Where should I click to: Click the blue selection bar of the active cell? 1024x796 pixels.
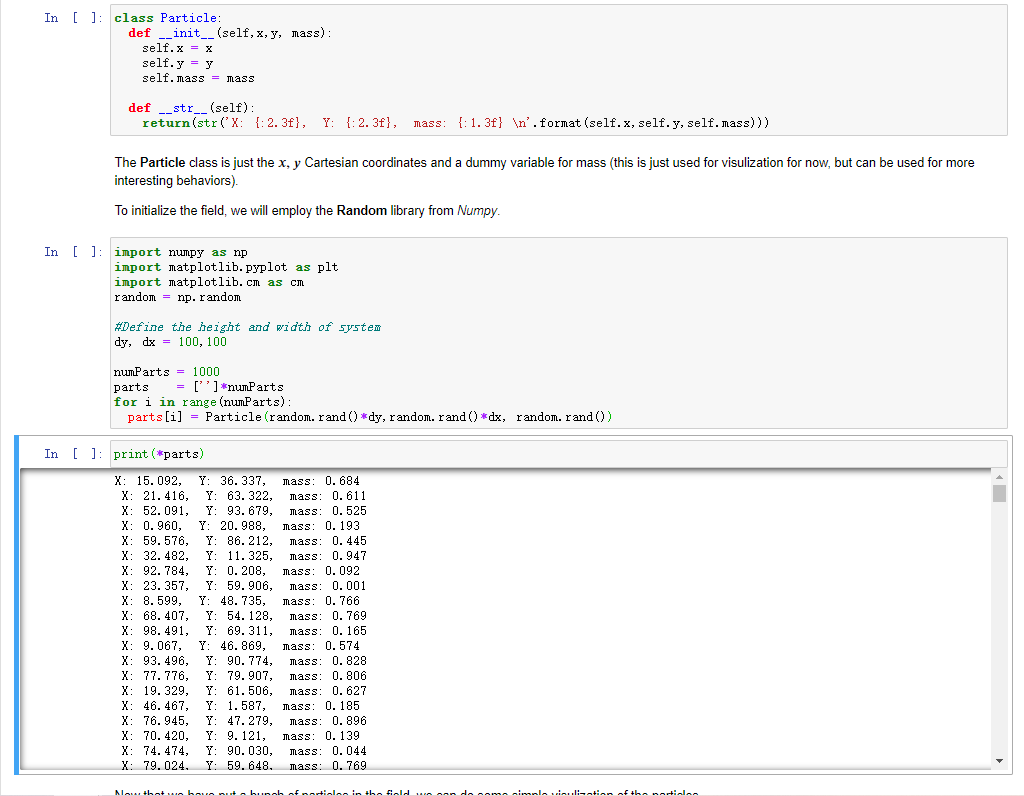pyautogui.click(x=14, y=600)
